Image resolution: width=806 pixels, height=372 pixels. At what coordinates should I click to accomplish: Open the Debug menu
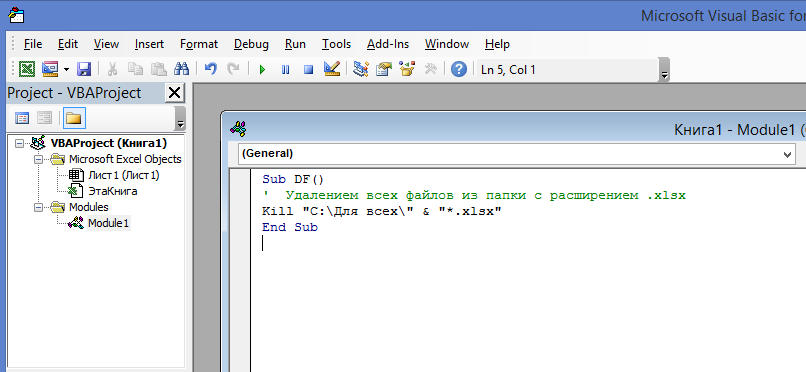click(251, 44)
